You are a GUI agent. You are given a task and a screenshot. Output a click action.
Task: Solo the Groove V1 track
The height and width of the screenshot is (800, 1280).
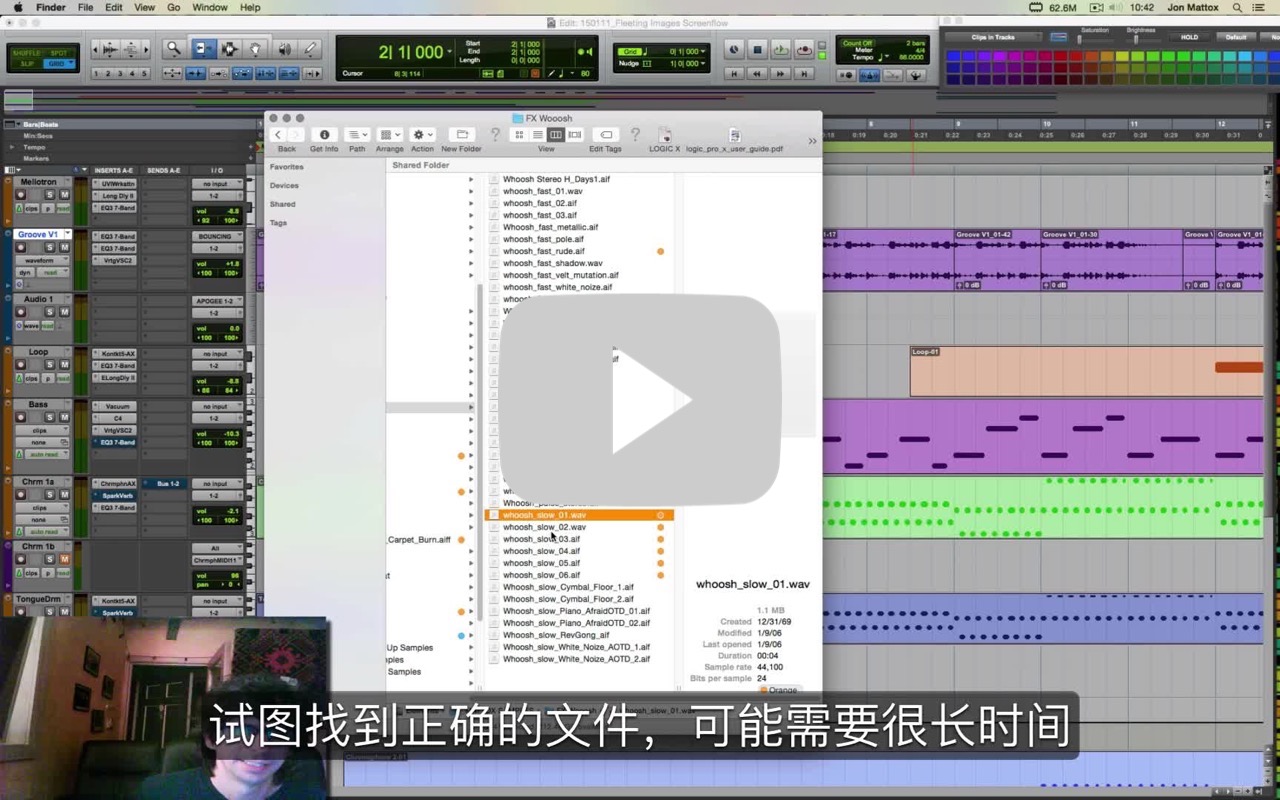[49, 247]
